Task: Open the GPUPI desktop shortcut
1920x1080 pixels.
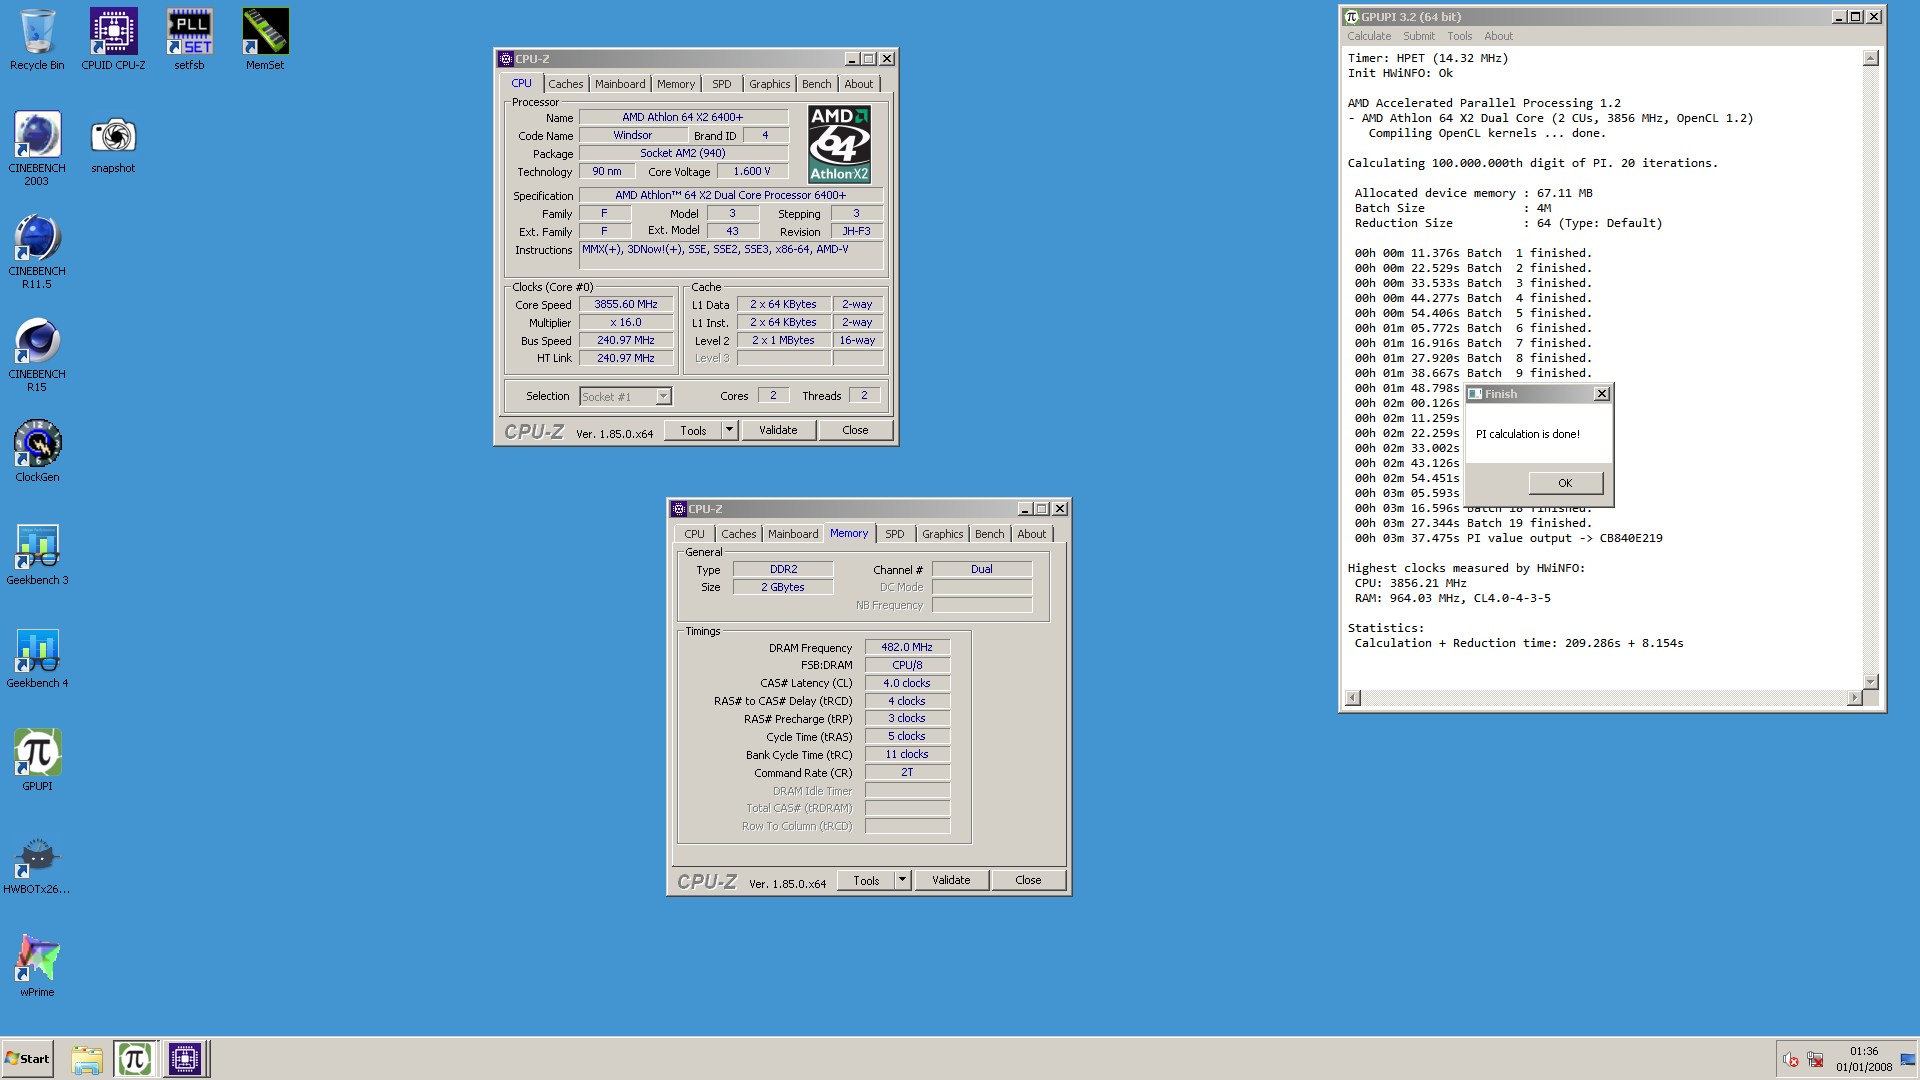Action: (x=37, y=760)
